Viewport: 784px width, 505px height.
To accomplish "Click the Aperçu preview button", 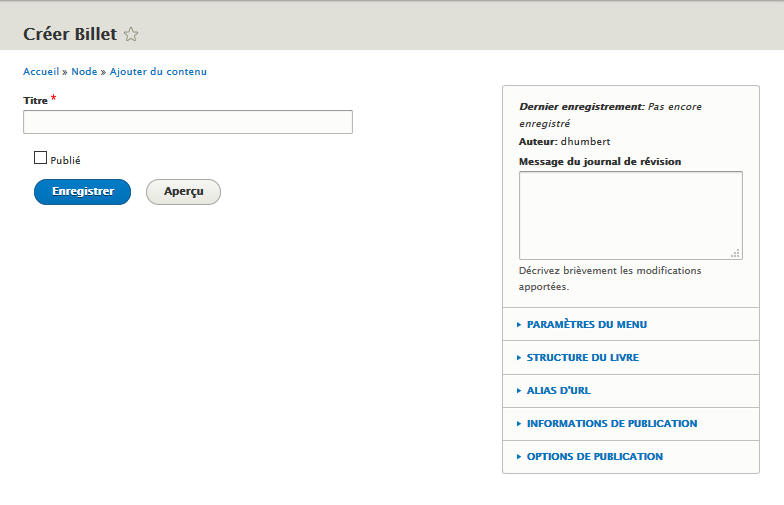I will click(x=183, y=191).
